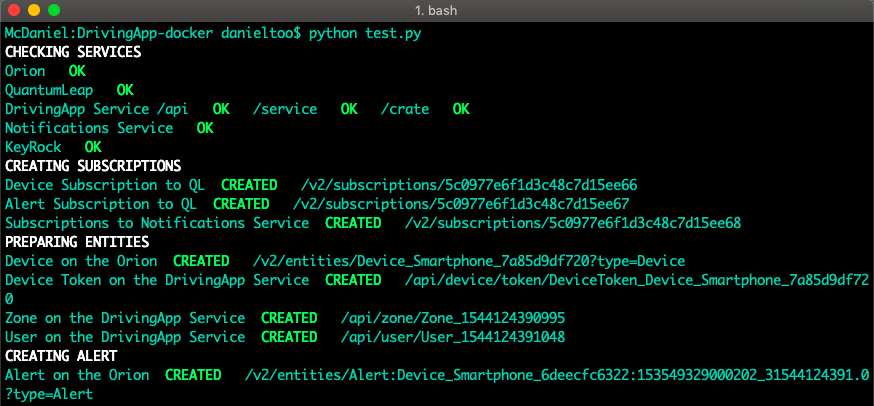Click the "McDaniel:DrivingApp-docker" prompt text
This screenshot has height=406, width=874.
point(109,33)
